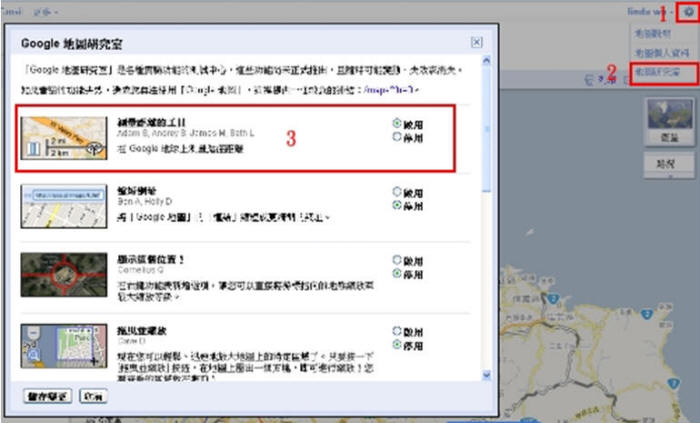The image size is (700, 423).
Task: Select 停用 for the Dave D feature
Action: (397, 344)
